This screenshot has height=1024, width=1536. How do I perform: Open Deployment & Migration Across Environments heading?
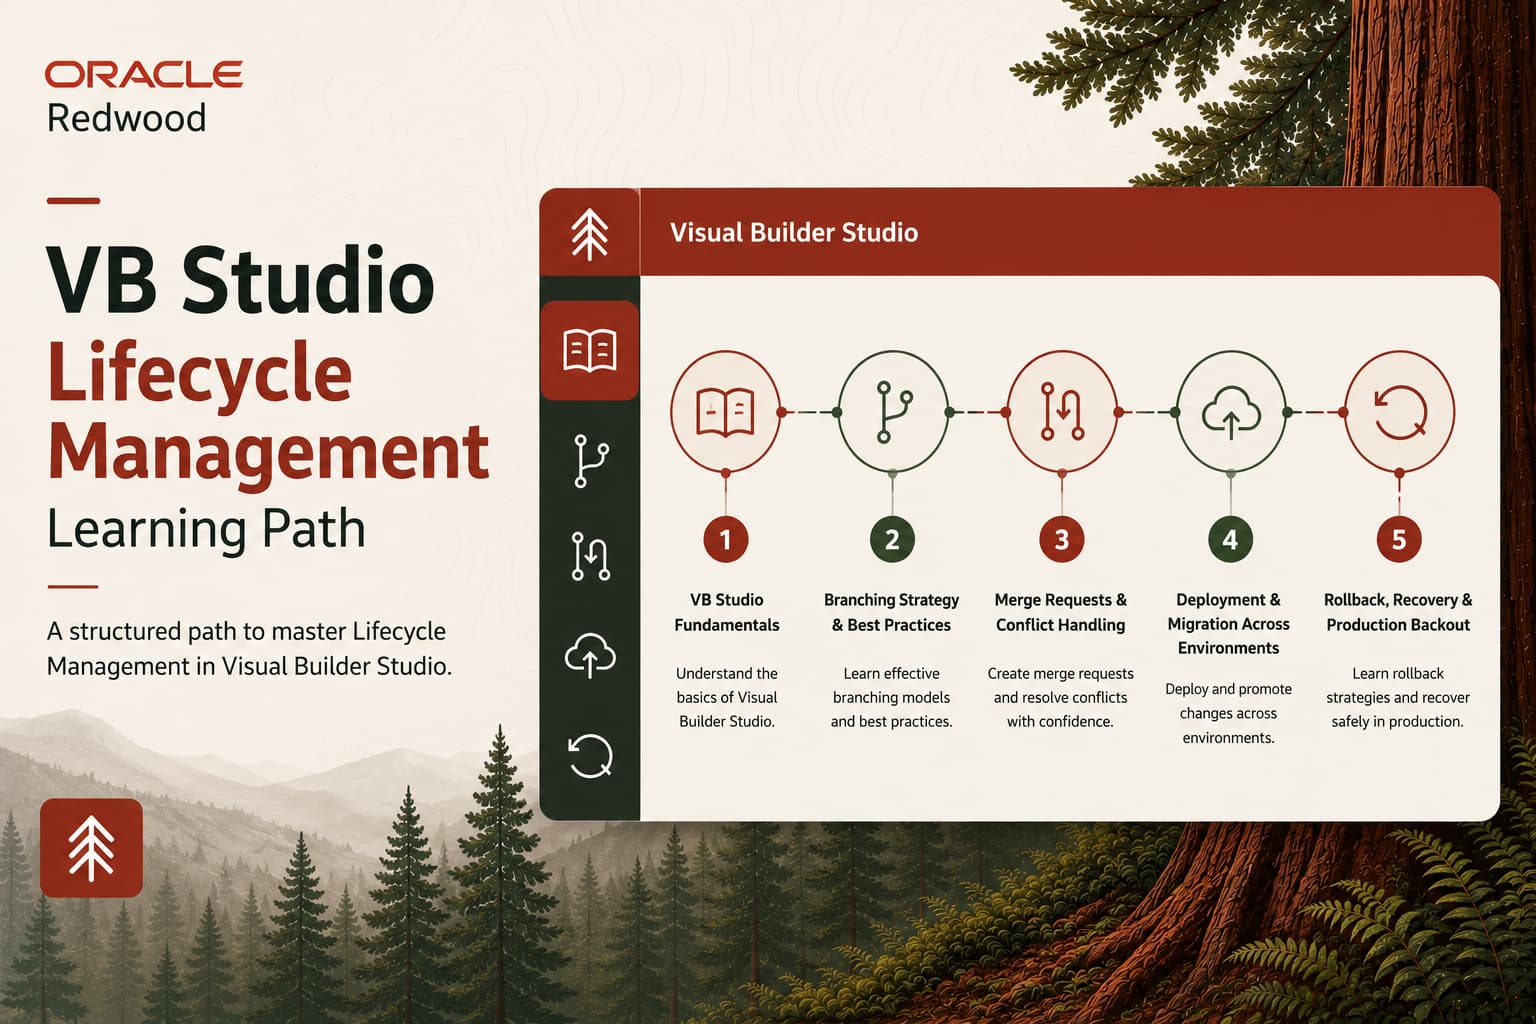coord(1228,624)
